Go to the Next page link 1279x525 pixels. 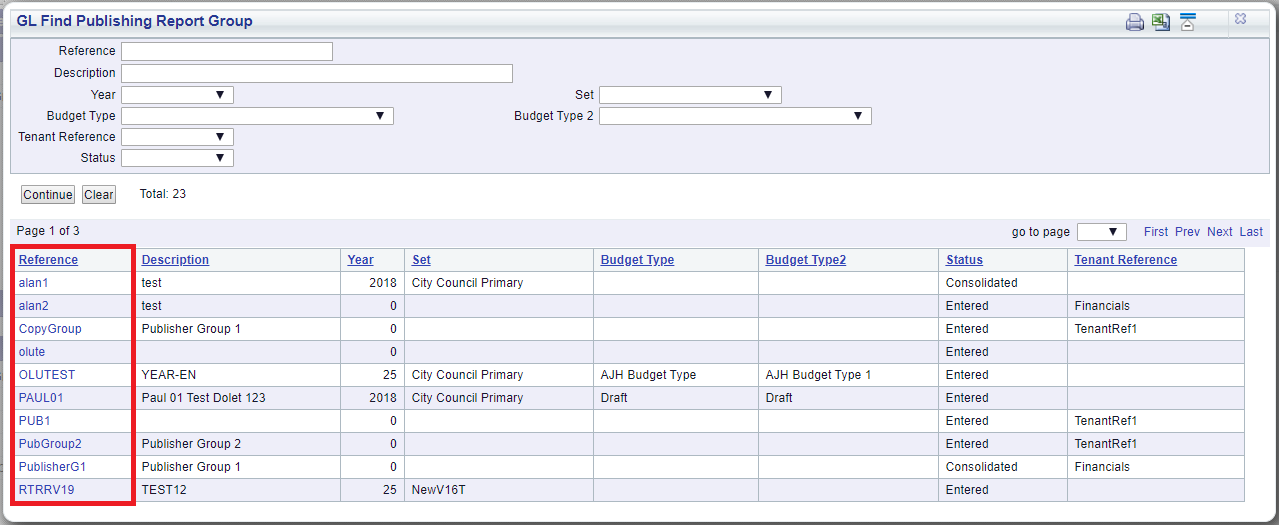click(x=1219, y=232)
